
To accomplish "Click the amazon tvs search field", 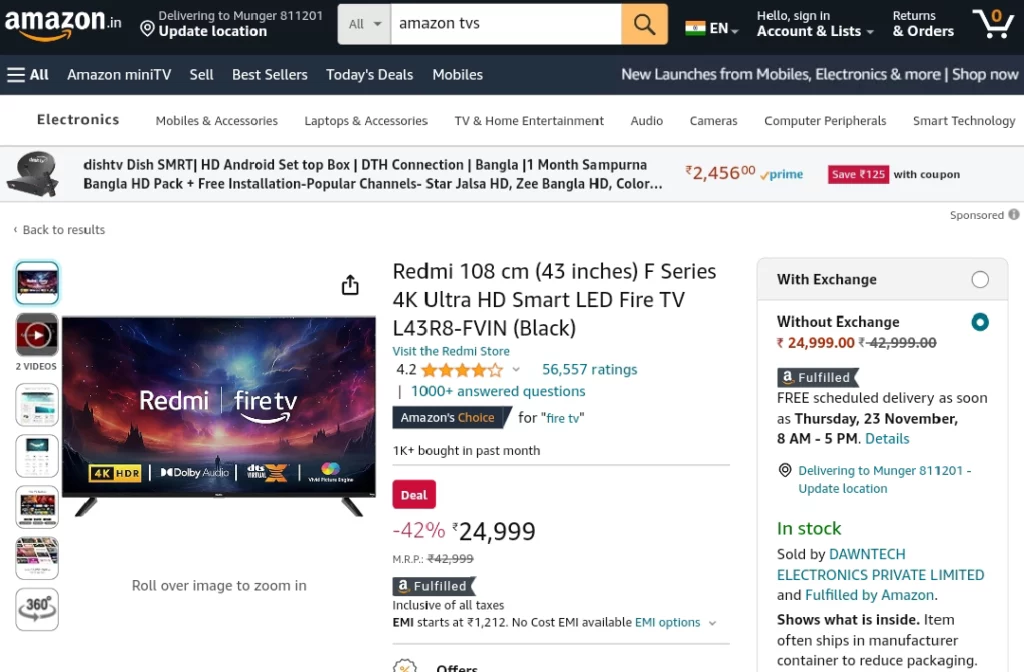I will pyautogui.click(x=506, y=24).
